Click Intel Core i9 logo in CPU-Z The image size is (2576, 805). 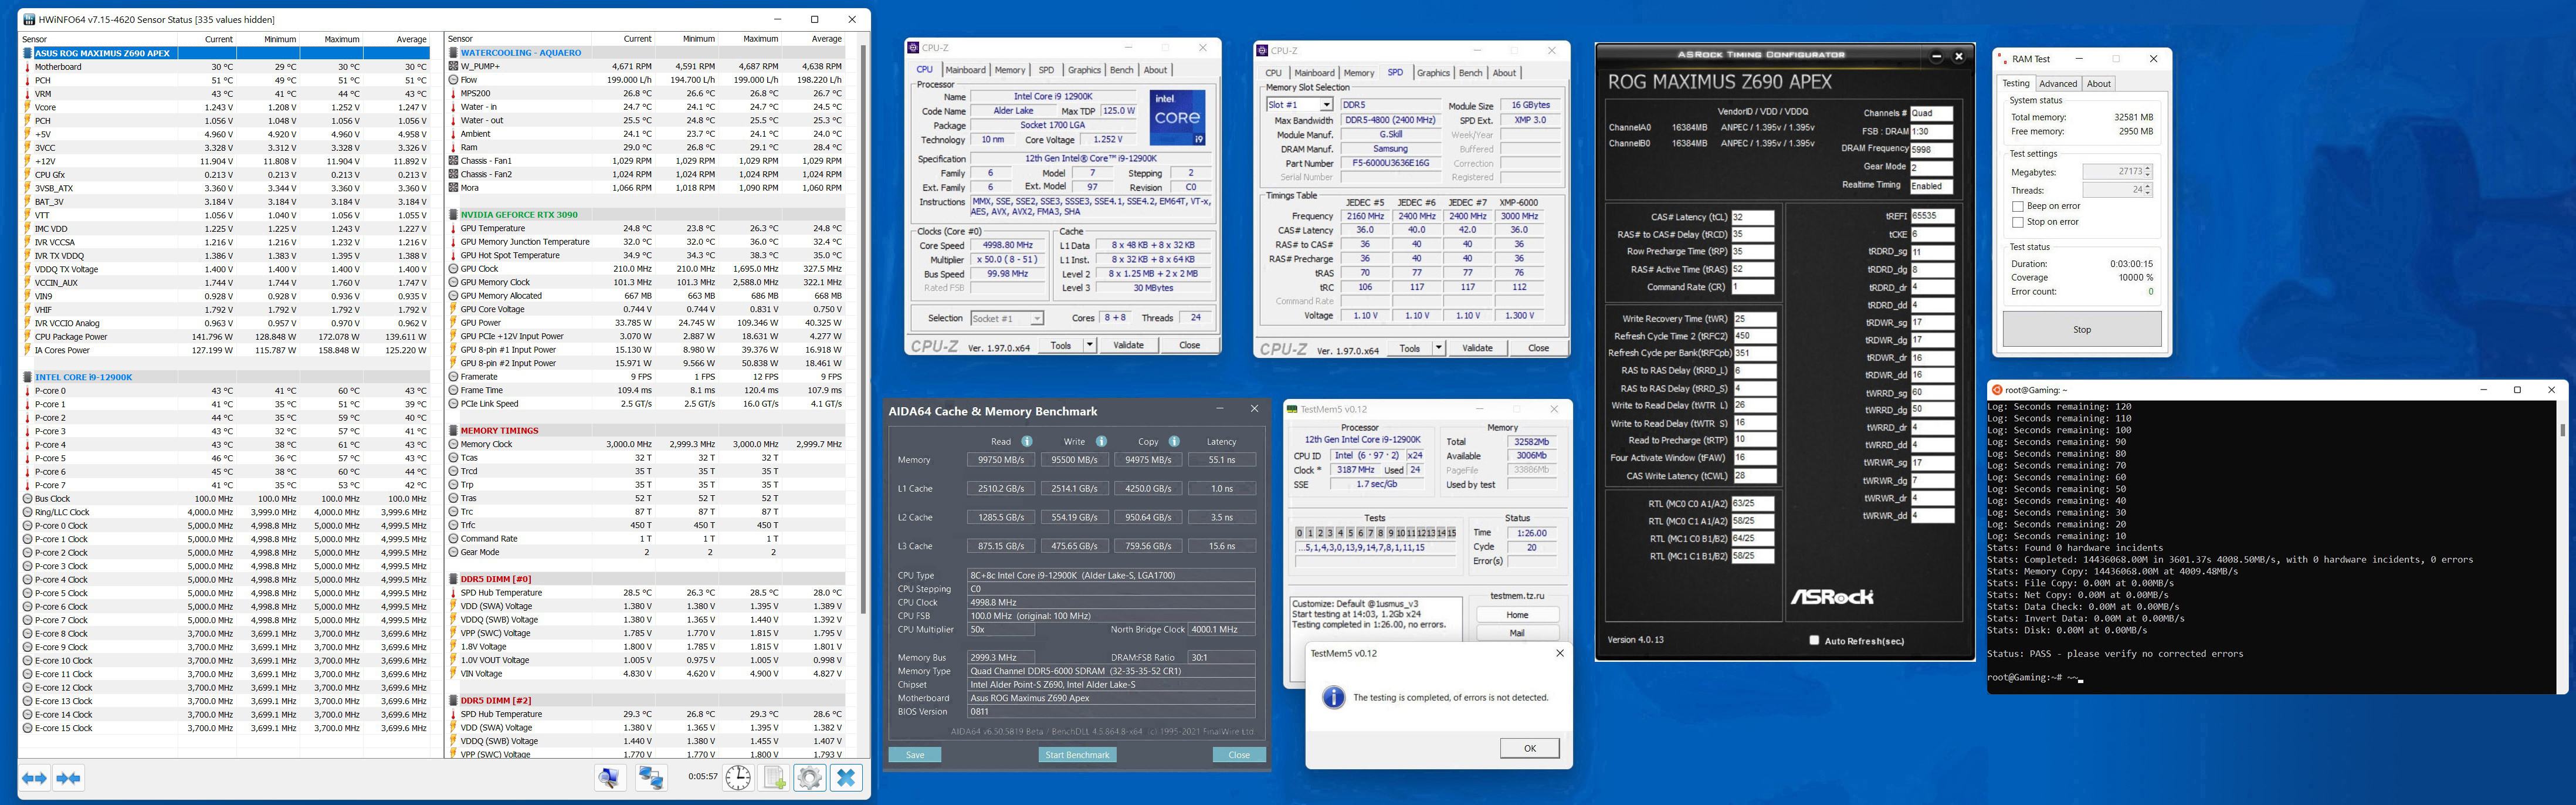point(1177,118)
